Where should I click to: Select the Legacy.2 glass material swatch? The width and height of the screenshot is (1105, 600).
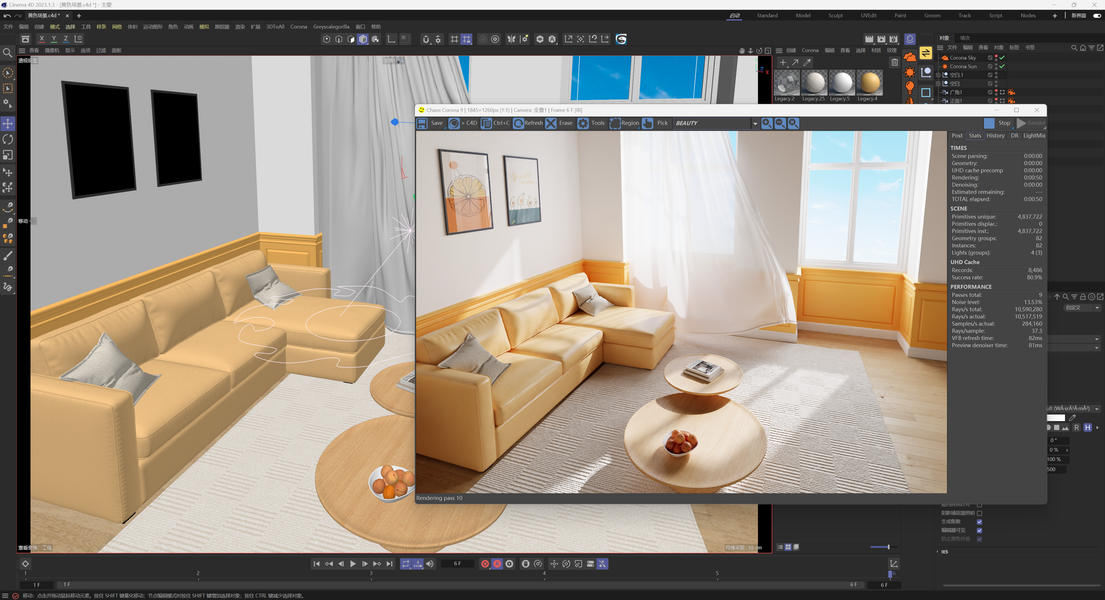click(x=786, y=83)
